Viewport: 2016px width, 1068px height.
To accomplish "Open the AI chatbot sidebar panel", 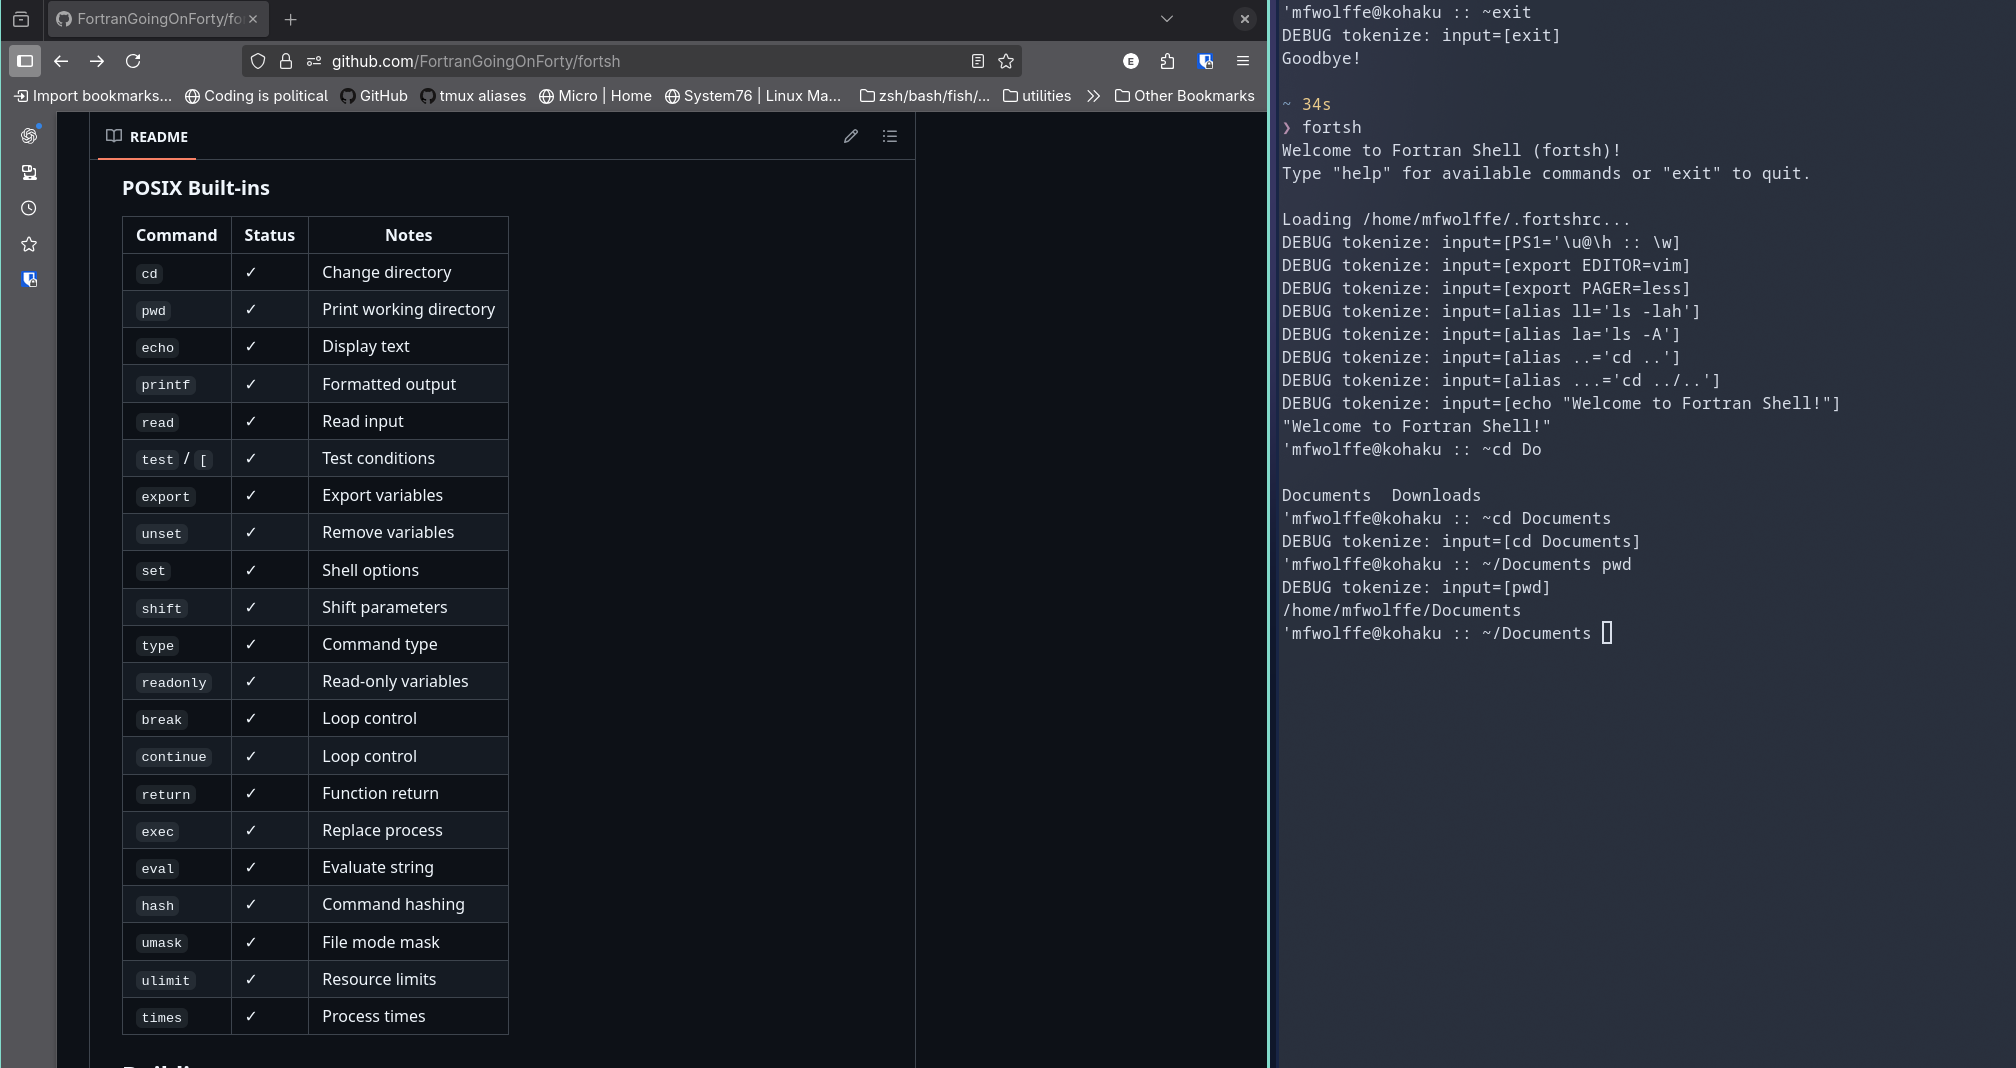I will [29, 136].
